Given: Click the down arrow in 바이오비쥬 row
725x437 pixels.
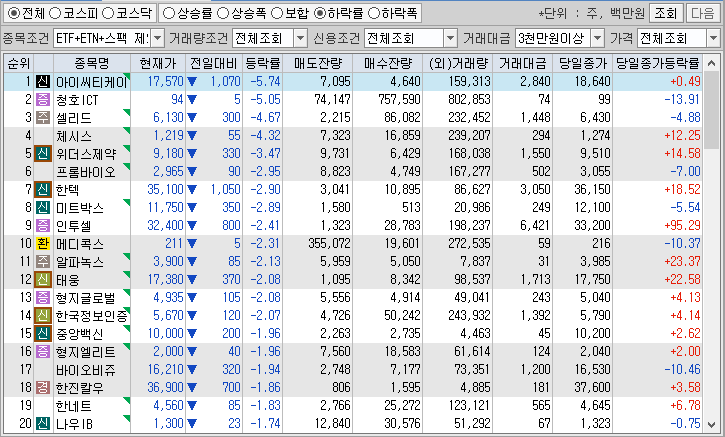Looking at the screenshot, I should [x=192, y=370].
